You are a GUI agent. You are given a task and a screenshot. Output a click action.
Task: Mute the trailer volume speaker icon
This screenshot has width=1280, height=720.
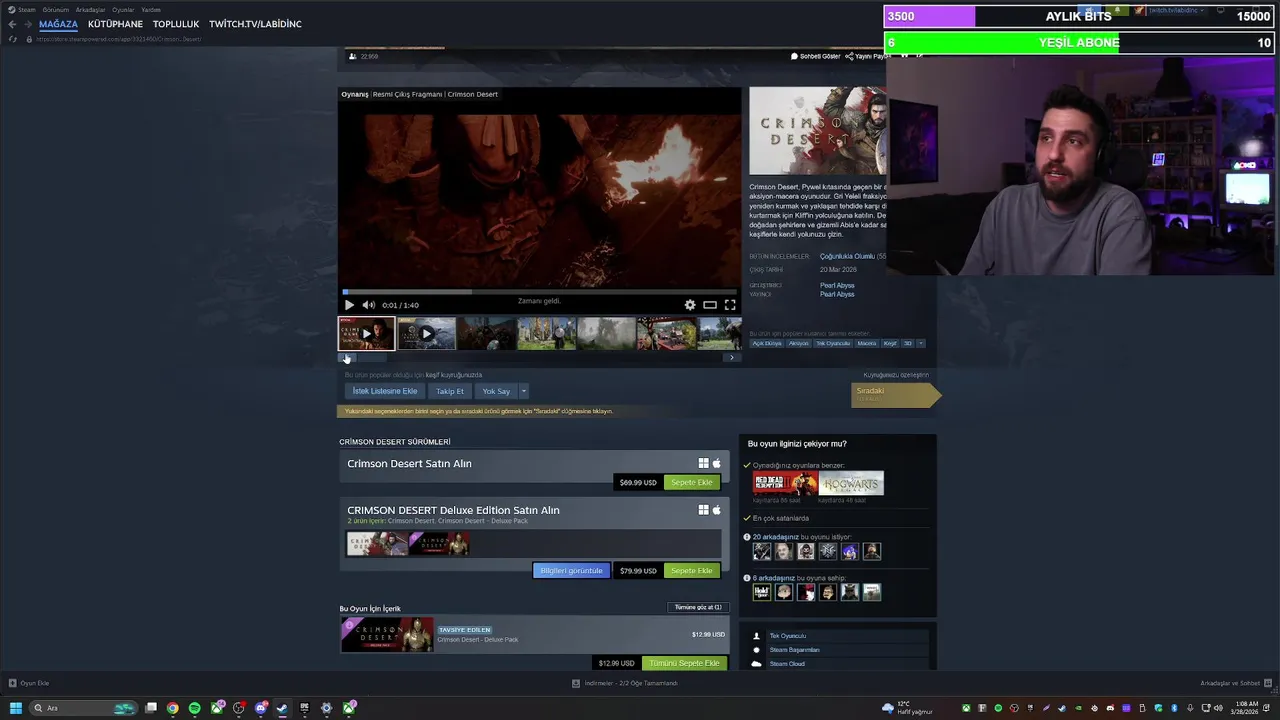tap(368, 305)
